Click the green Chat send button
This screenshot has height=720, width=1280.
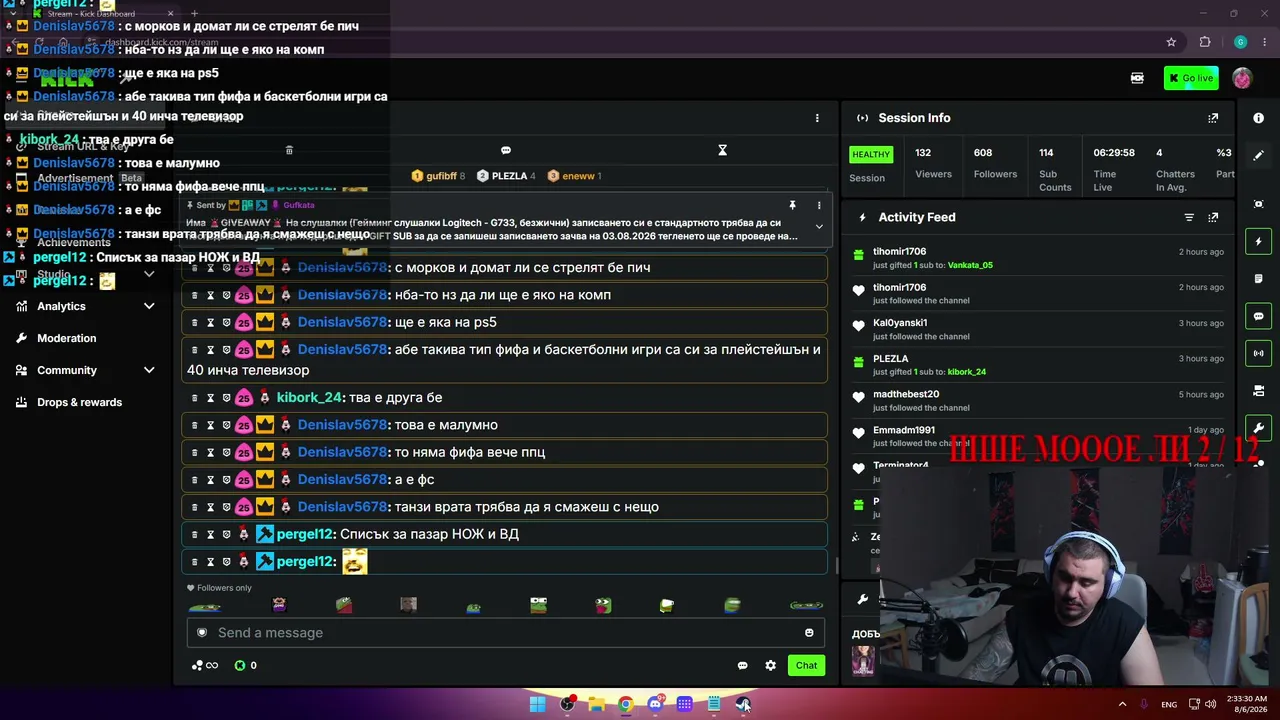[x=806, y=665]
